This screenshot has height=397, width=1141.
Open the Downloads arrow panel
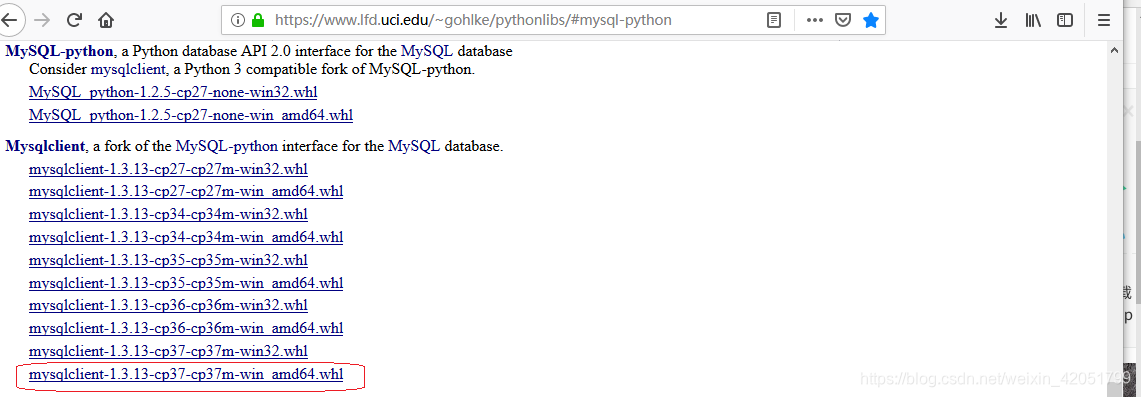1001,20
